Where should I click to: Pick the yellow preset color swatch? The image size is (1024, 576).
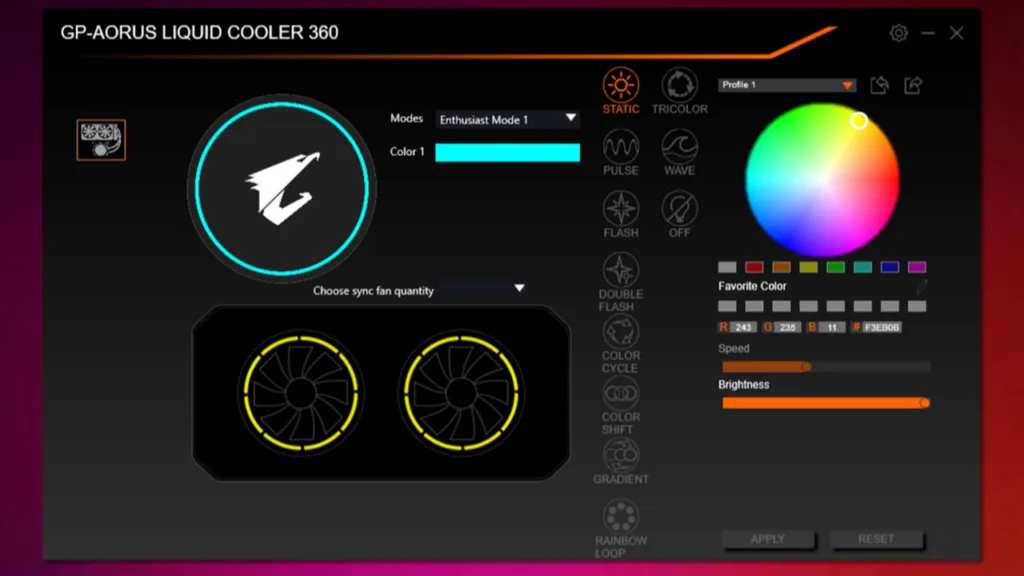(808, 267)
